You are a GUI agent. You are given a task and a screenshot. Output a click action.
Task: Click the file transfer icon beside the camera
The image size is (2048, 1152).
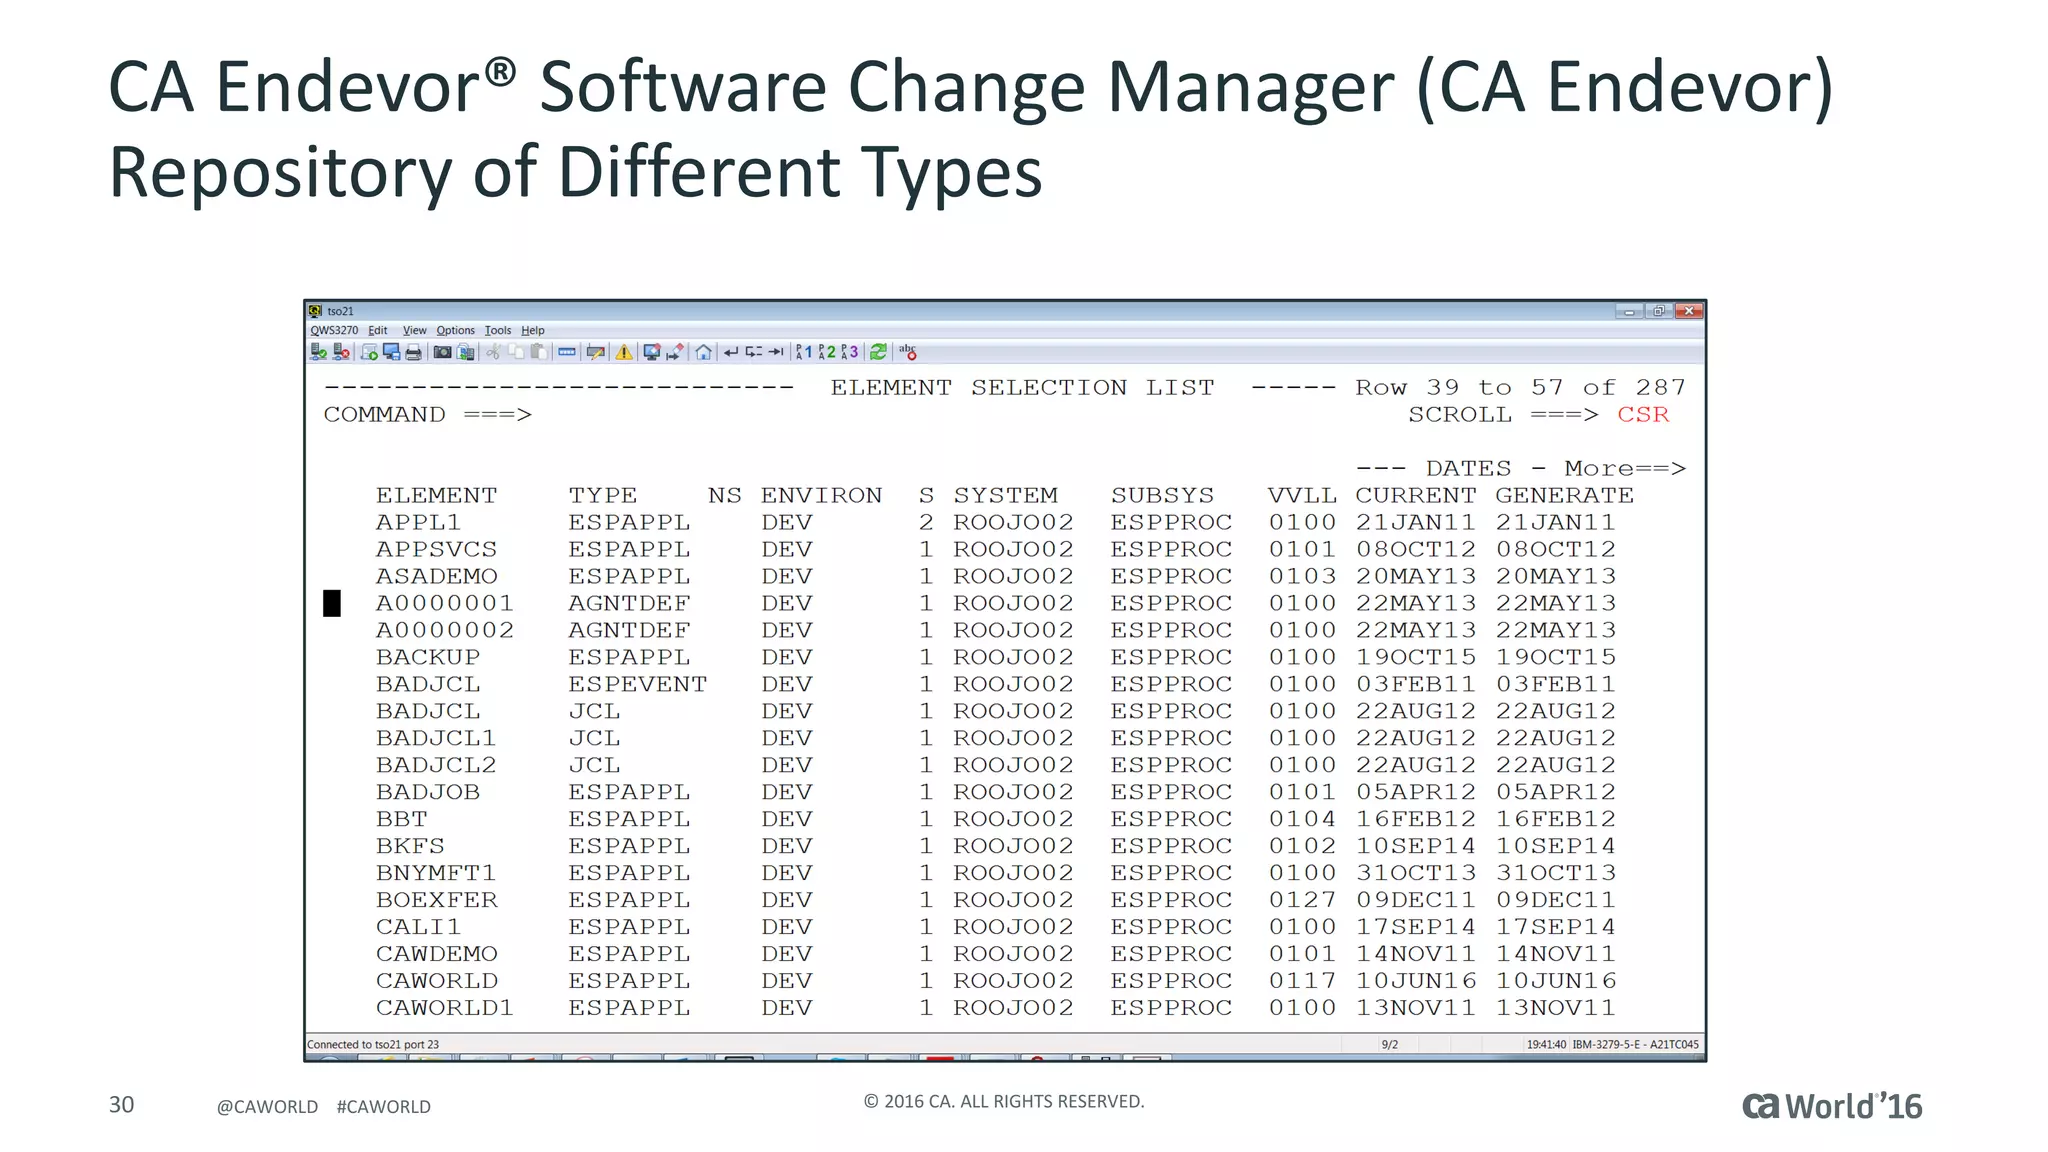[x=466, y=352]
